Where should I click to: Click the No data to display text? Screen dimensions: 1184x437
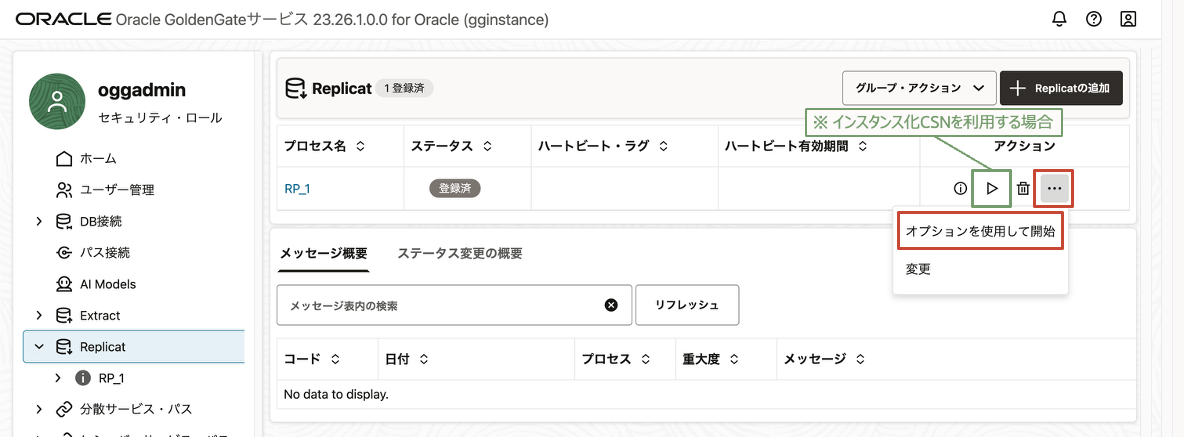click(x=336, y=394)
